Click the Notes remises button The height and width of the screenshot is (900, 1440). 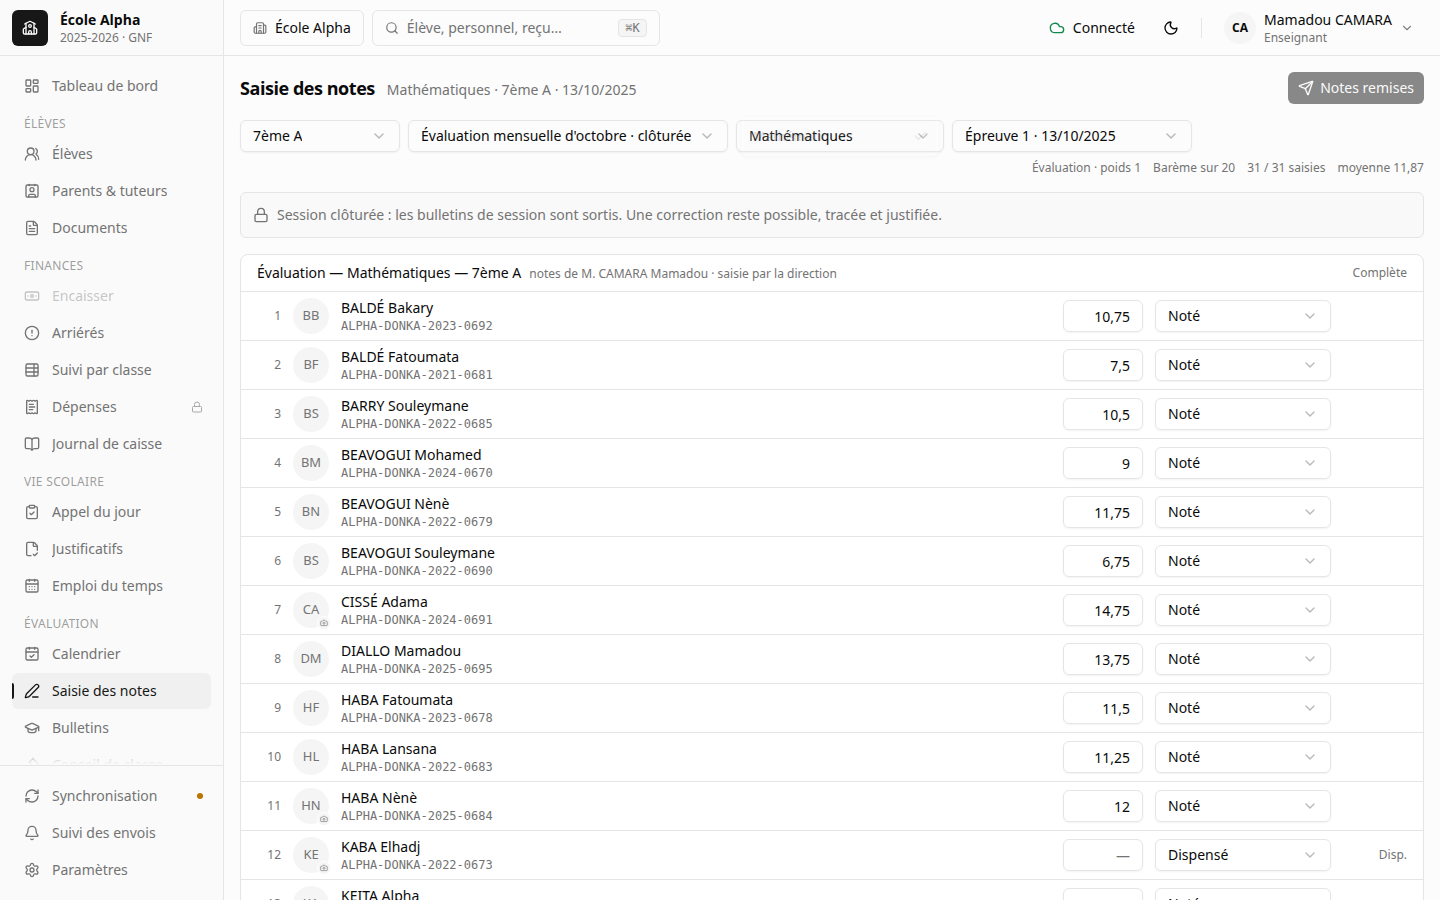(x=1356, y=88)
